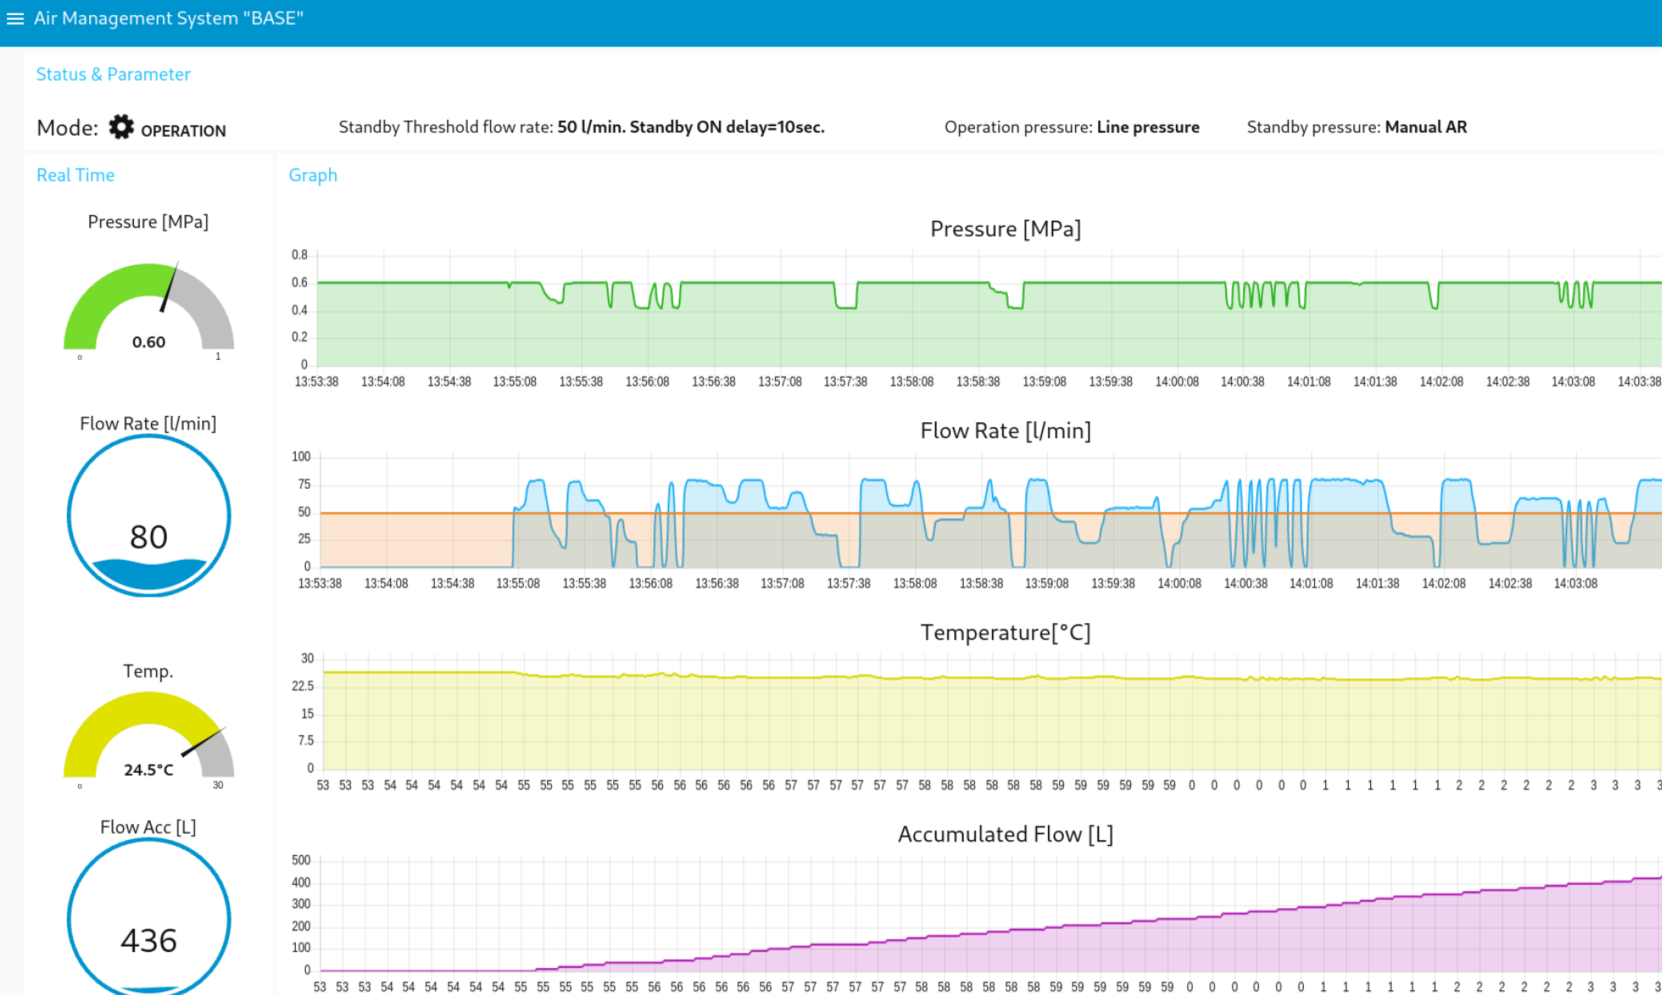Click the Temperature[°C] graph title
Image resolution: width=1662 pixels, height=995 pixels.
[x=1005, y=633]
